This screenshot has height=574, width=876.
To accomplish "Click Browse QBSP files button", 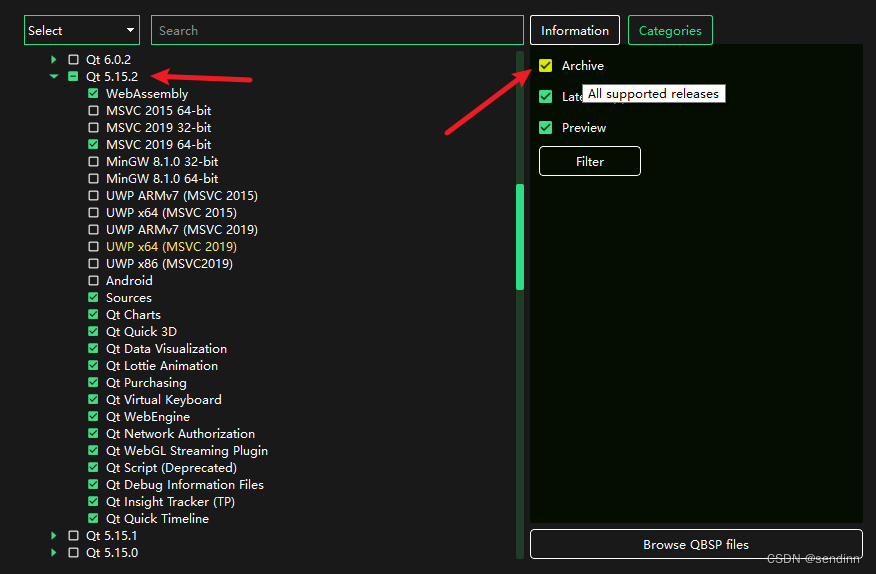I will (696, 544).
